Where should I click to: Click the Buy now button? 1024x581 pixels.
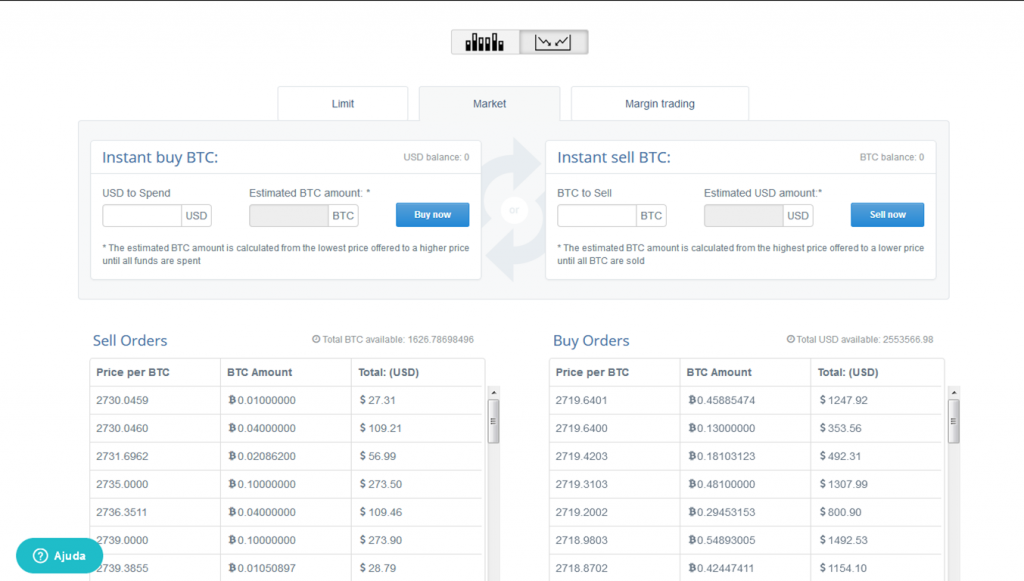(432, 215)
